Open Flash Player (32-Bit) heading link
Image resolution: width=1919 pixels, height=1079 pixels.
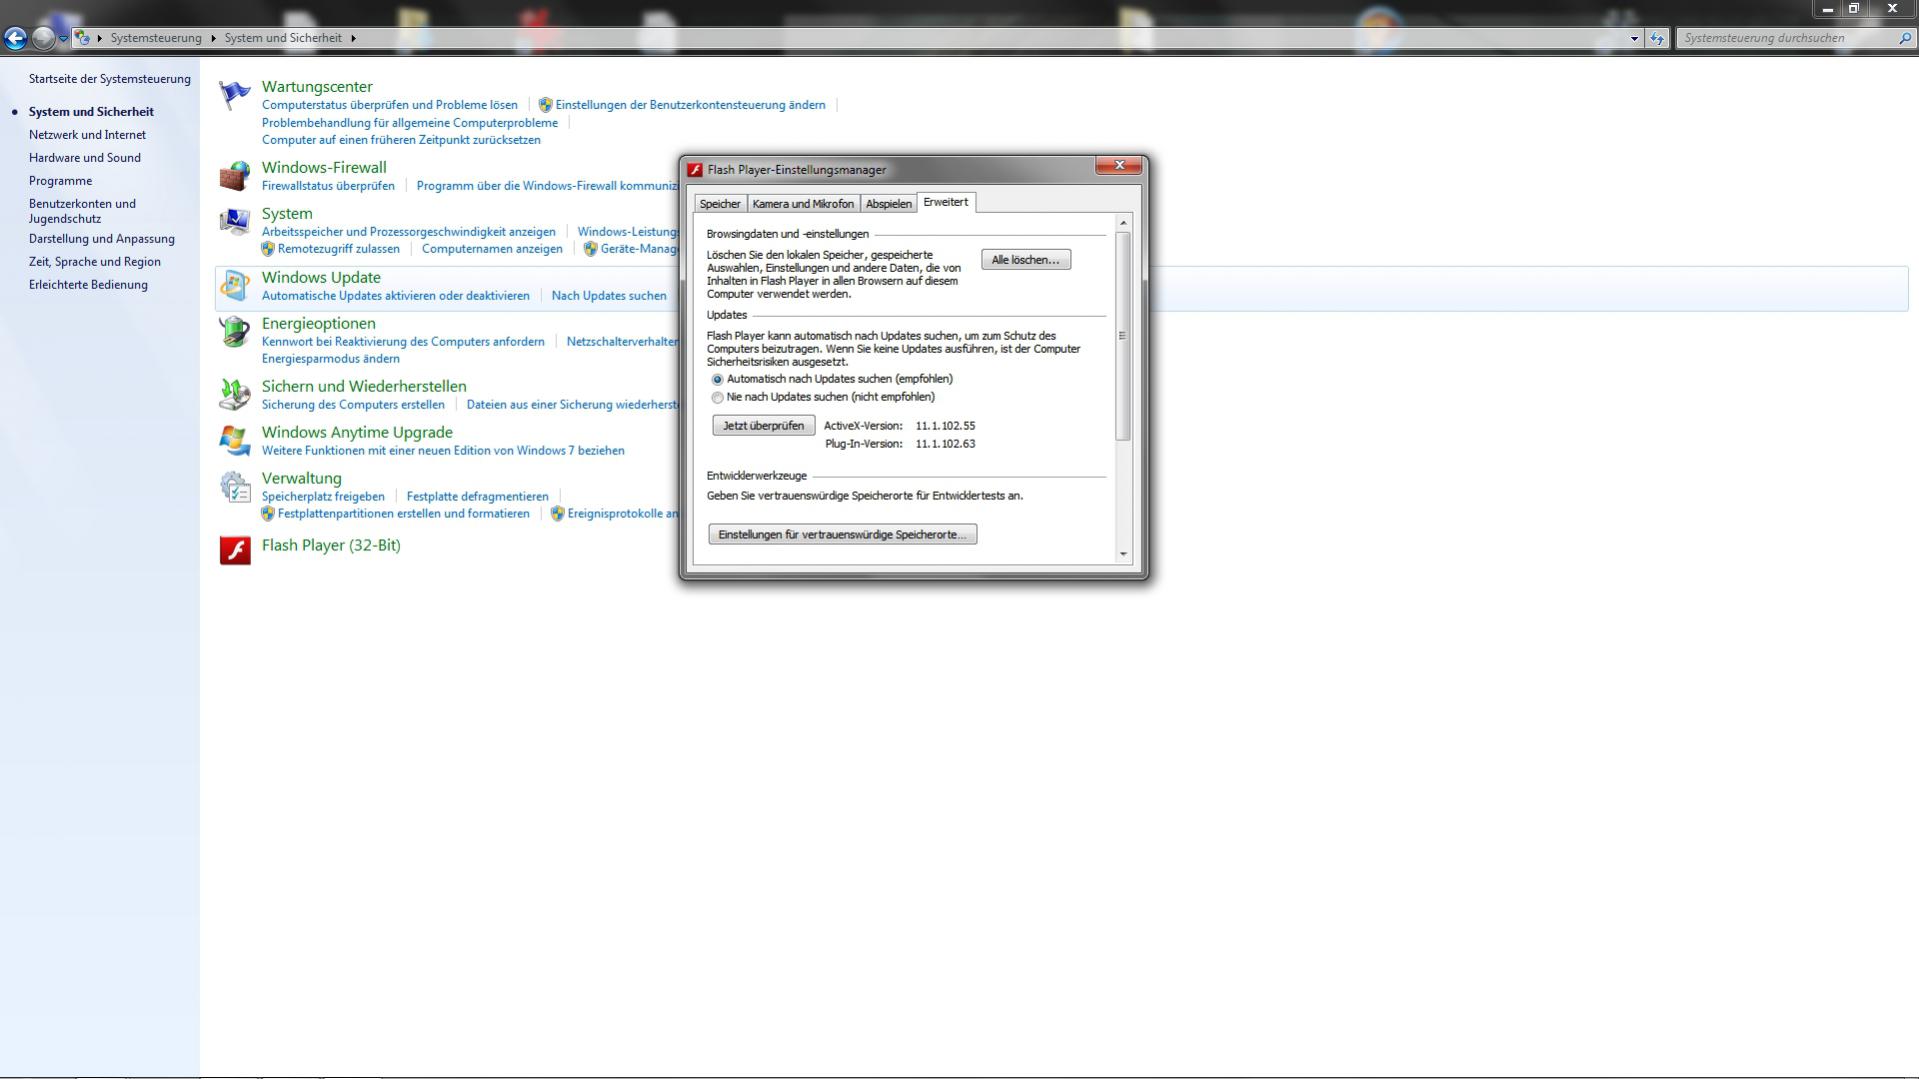click(x=331, y=545)
